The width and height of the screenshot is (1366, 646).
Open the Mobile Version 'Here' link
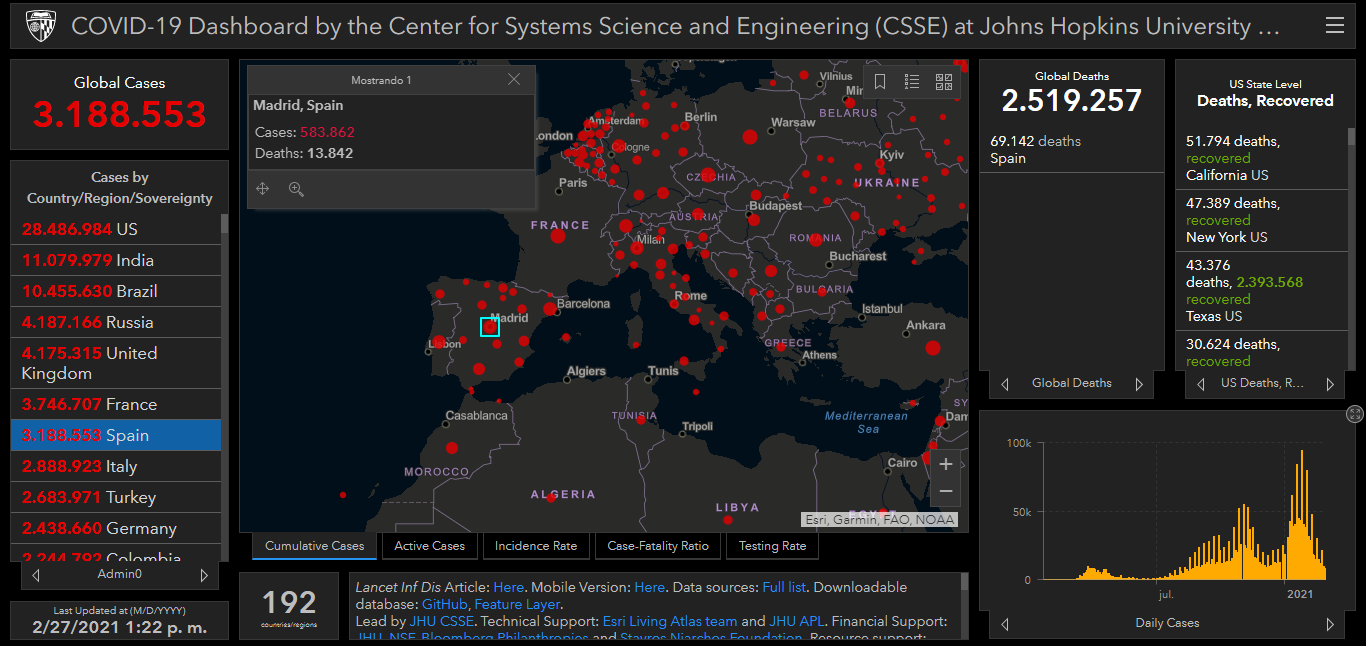pyautogui.click(x=649, y=587)
